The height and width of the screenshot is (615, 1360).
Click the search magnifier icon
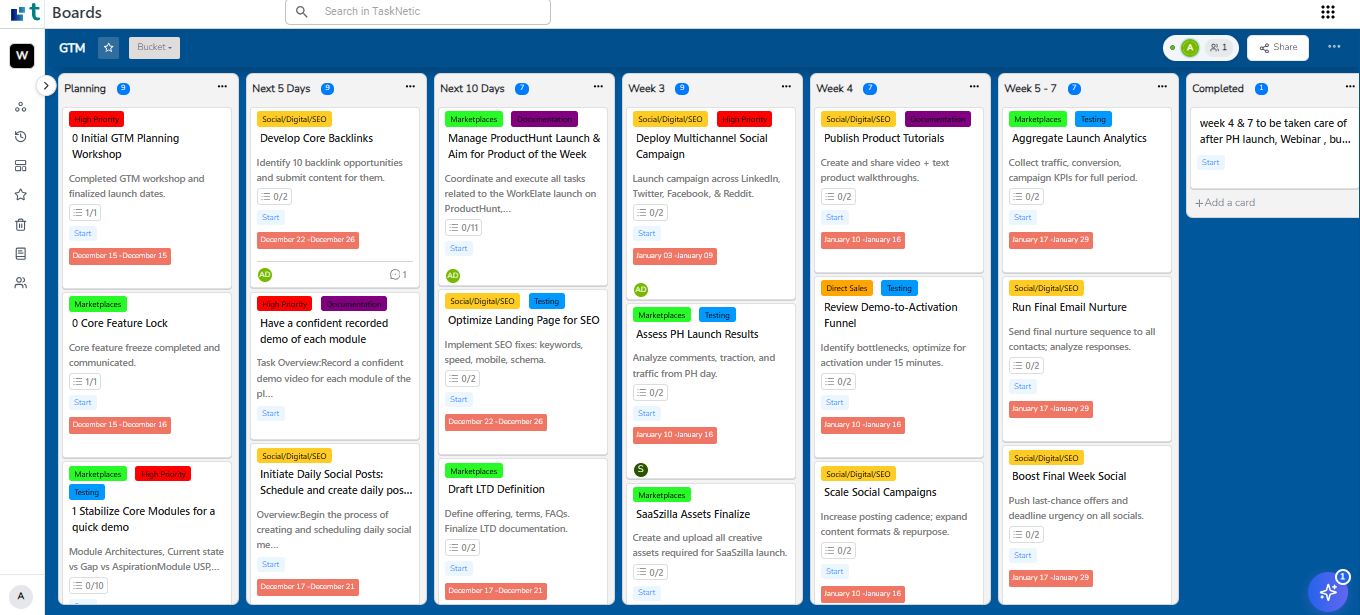click(x=302, y=12)
